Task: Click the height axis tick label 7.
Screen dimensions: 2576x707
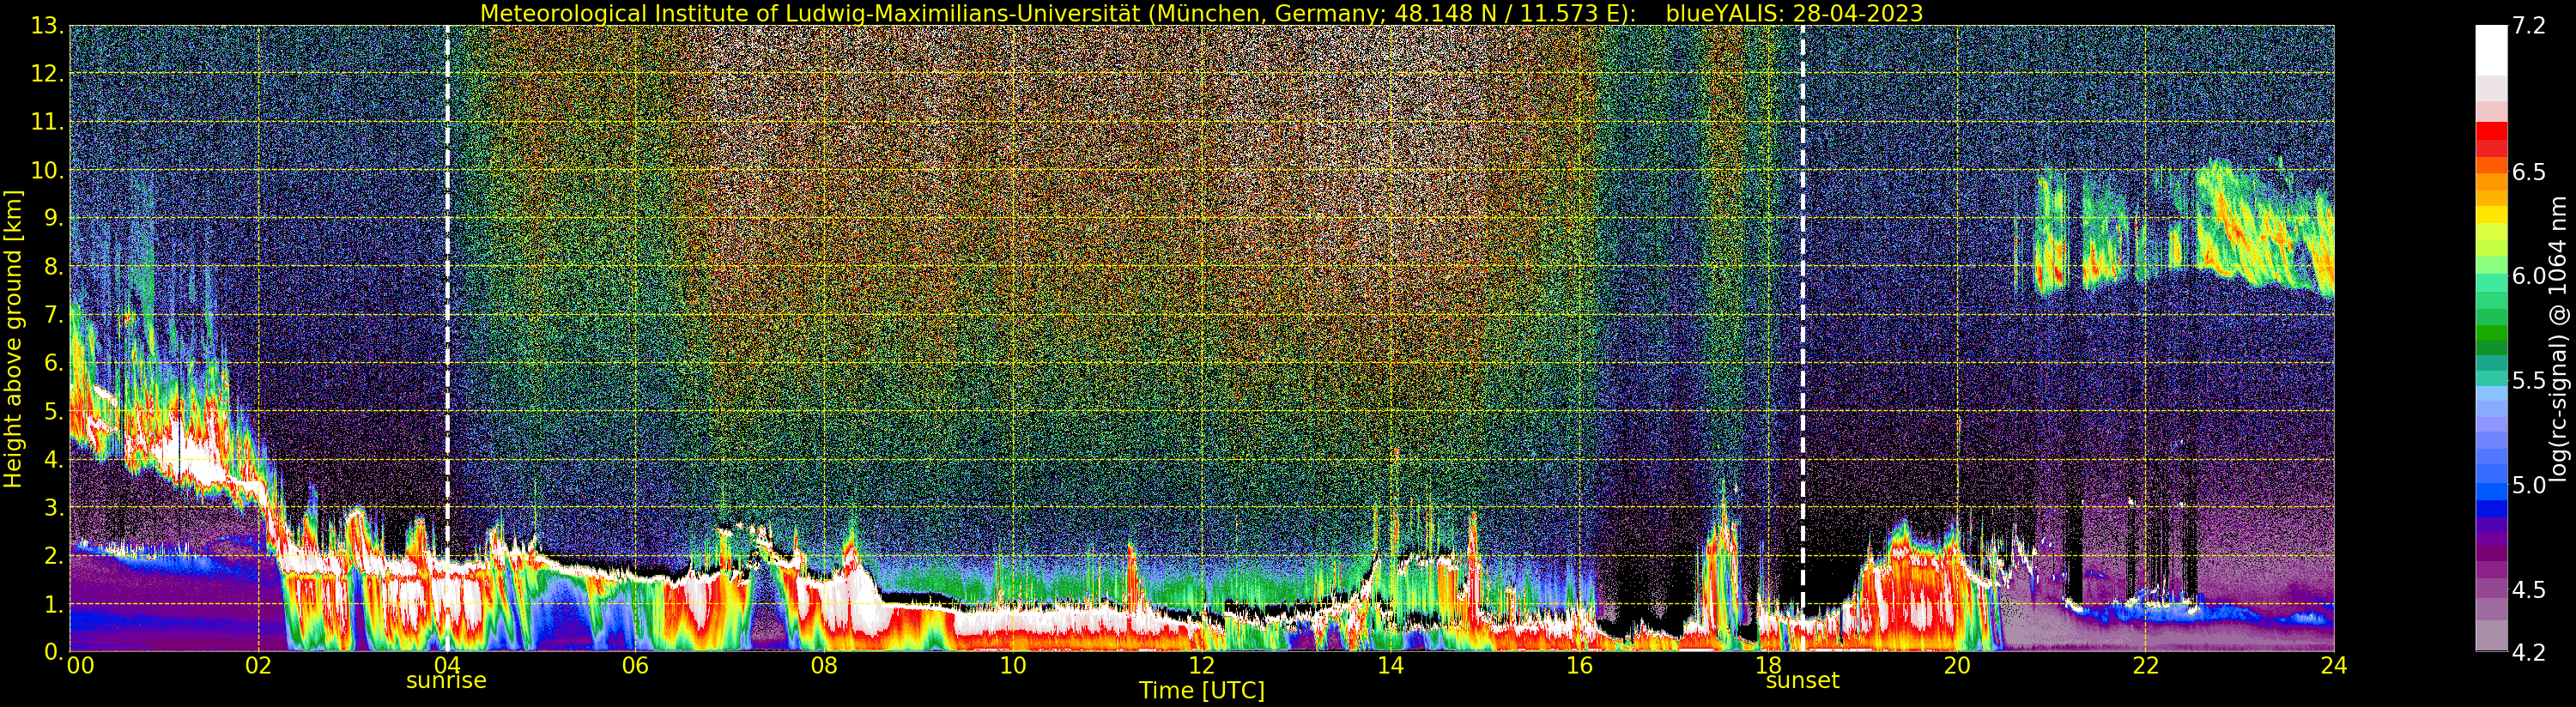Action: (x=54, y=315)
